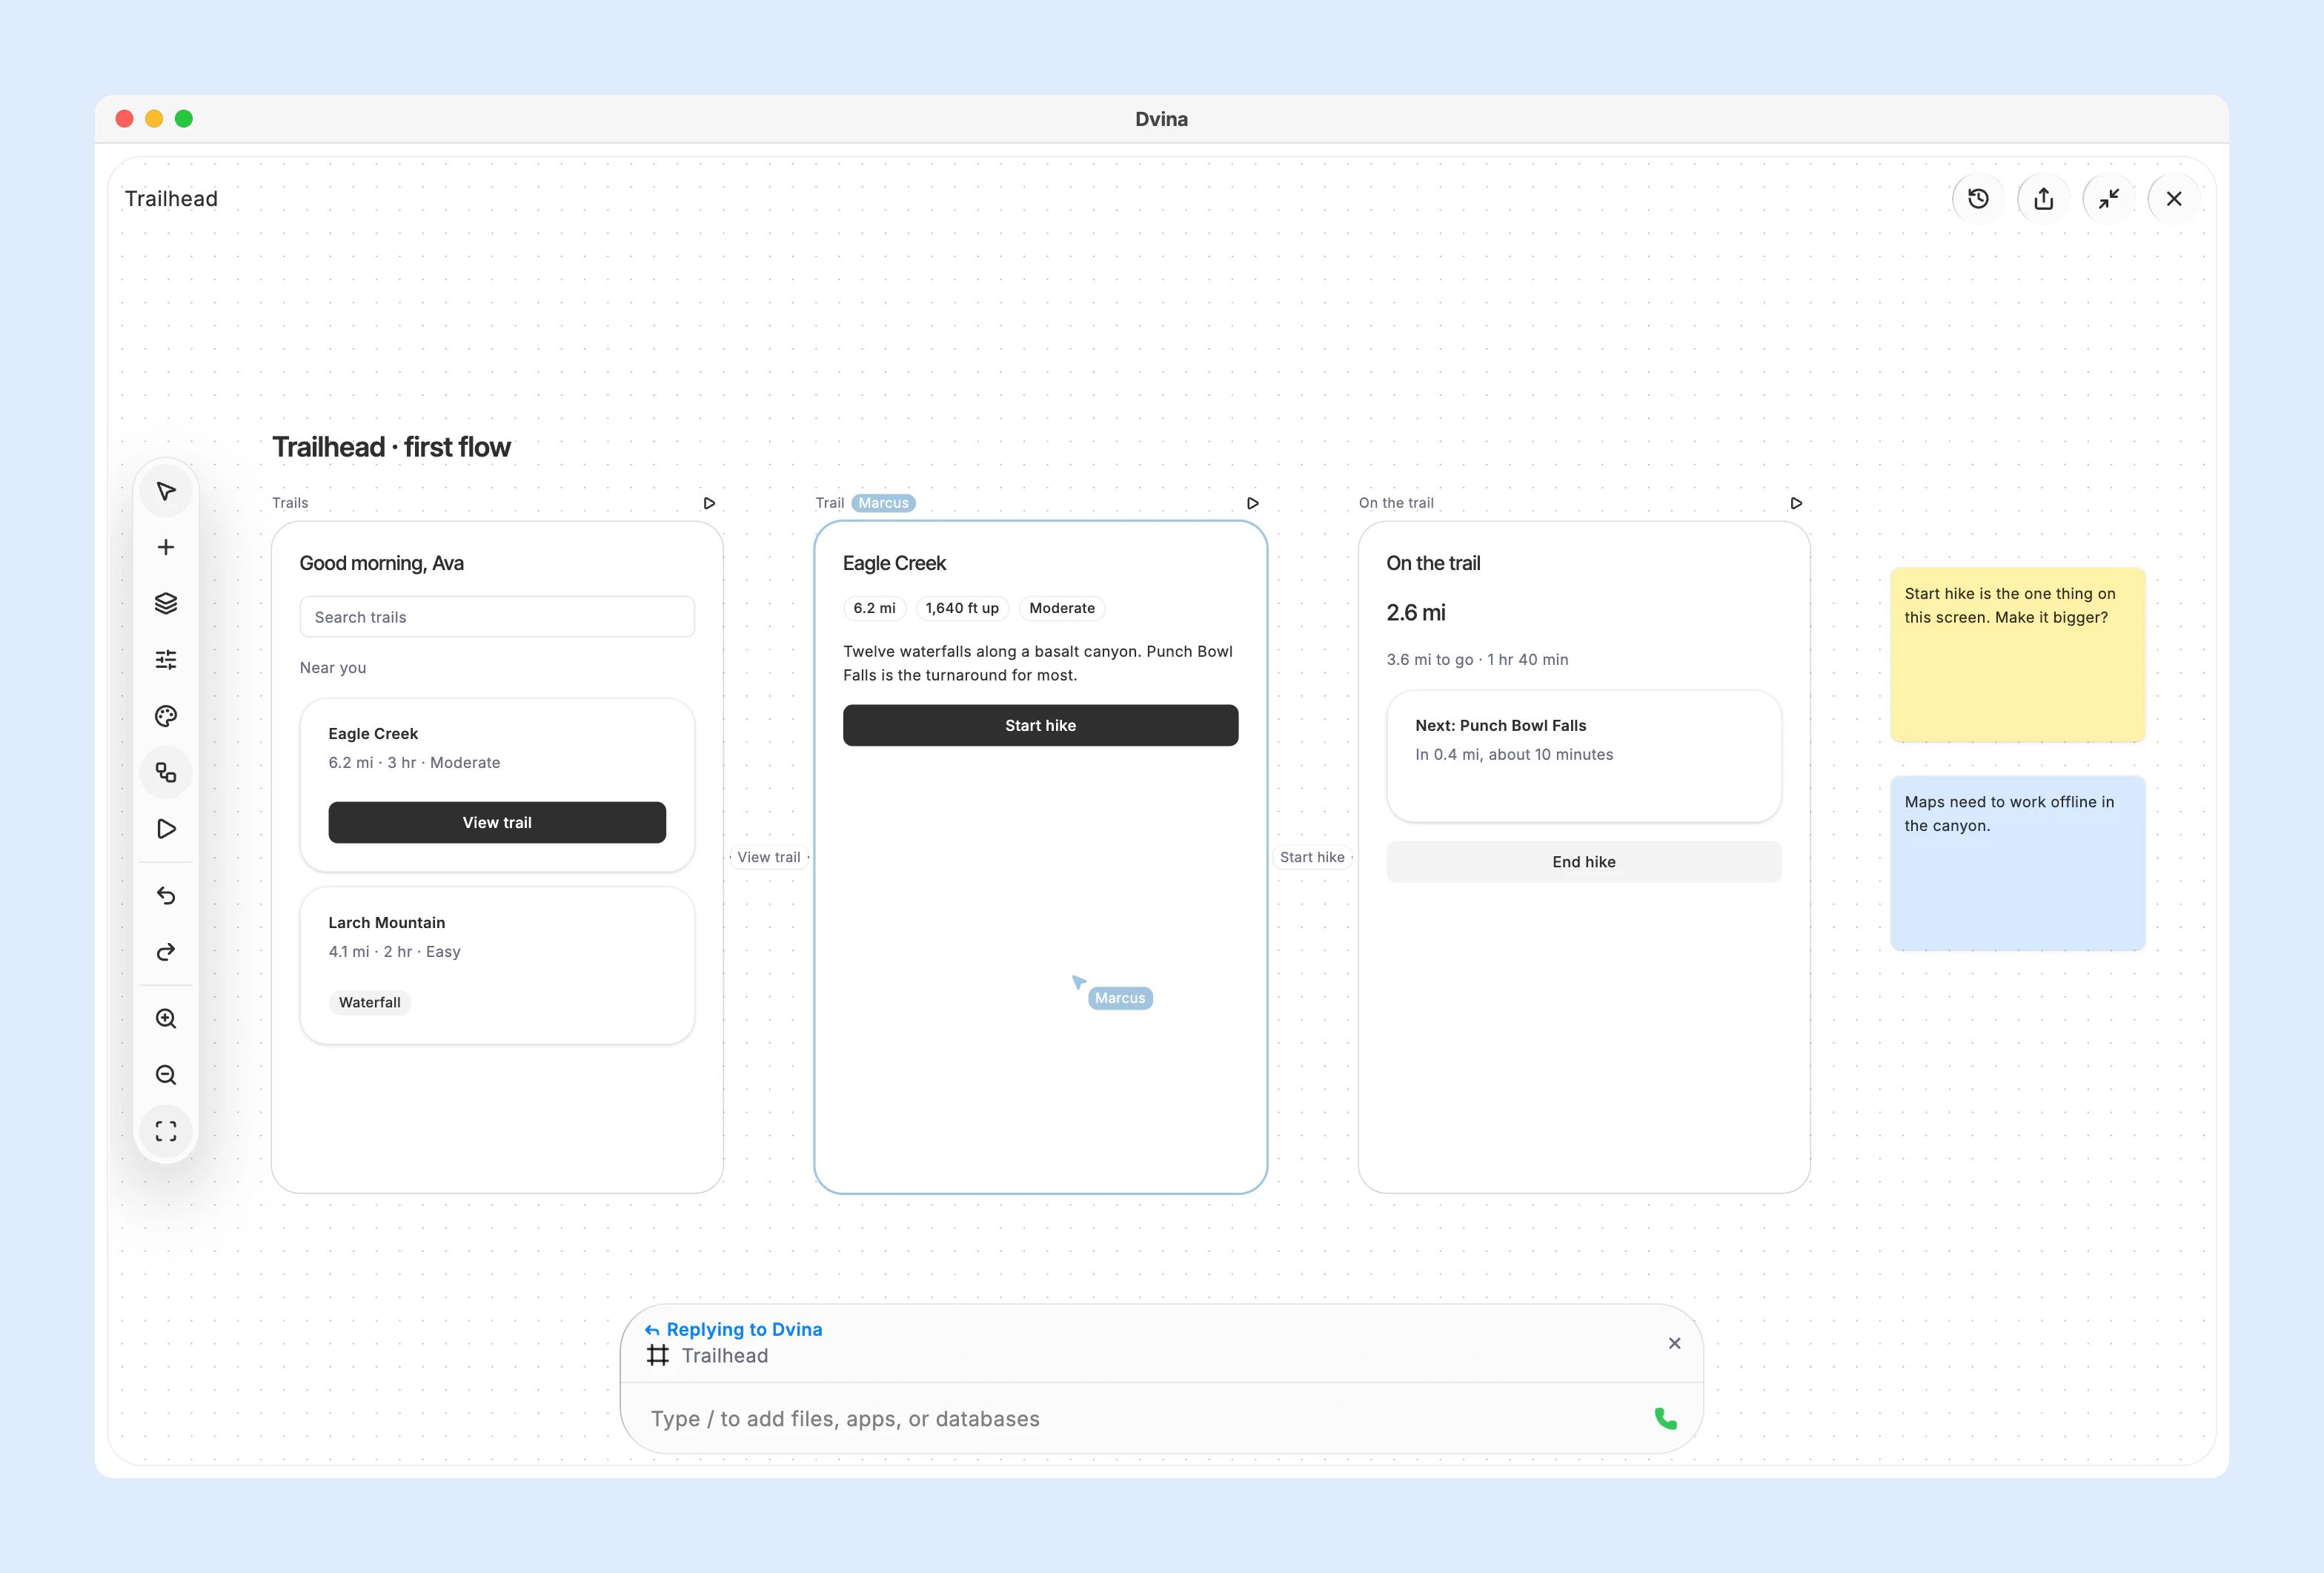This screenshot has width=2324, height=1573.
Task: Undo the last action
Action: click(x=166, y=895)
